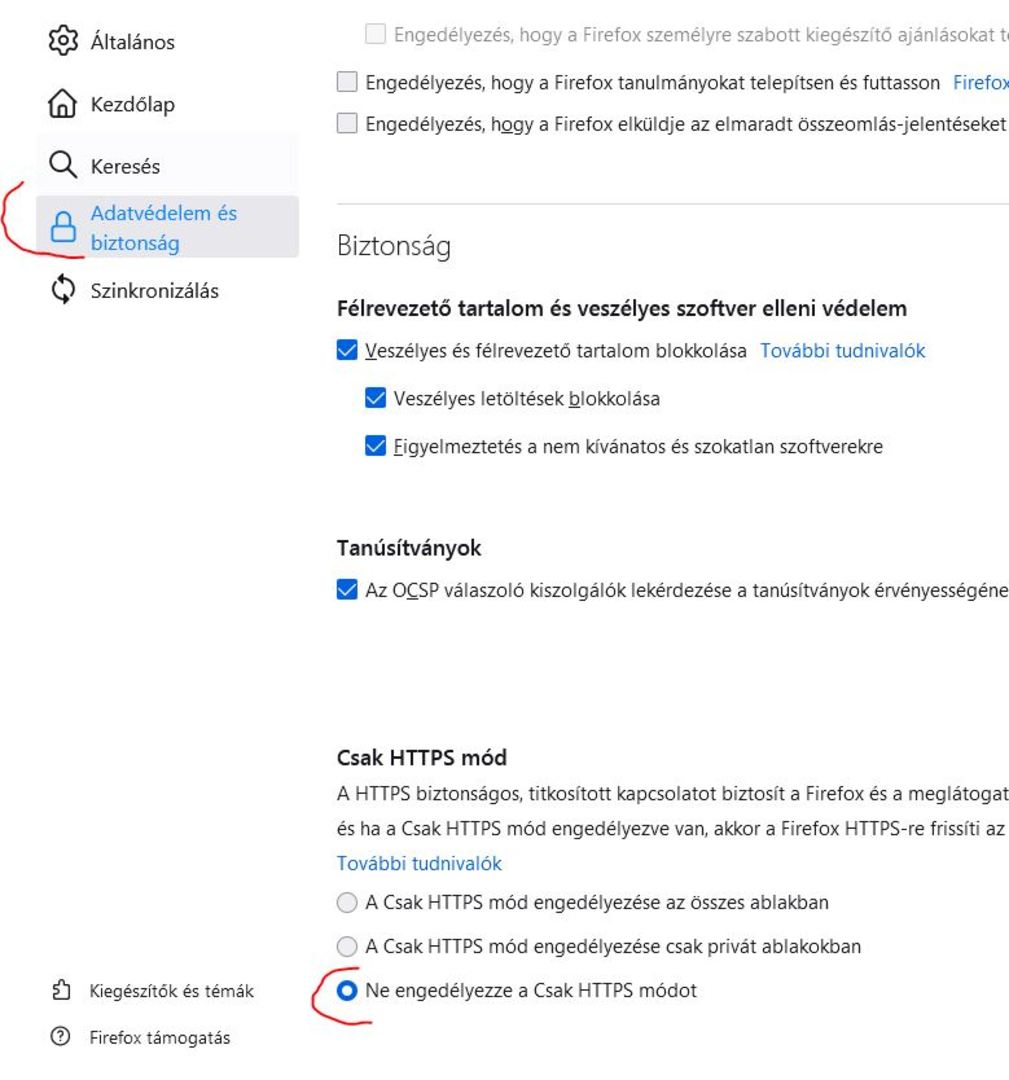Image resolution: width=1009 pixels, height=1080 pixels.
Task: Click the Kezdőlap house icon
Action: pos(63,104)
